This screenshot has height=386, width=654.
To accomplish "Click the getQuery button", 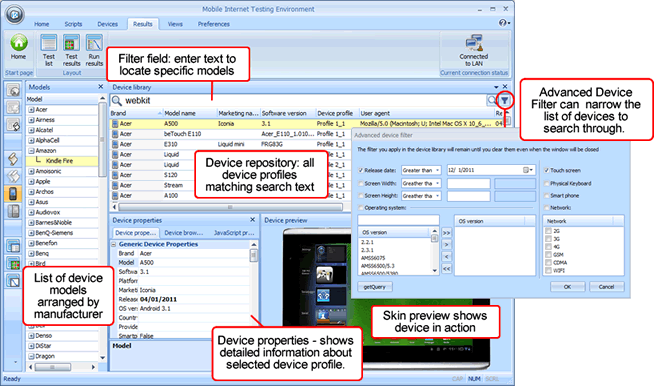I will coord(375,287).
